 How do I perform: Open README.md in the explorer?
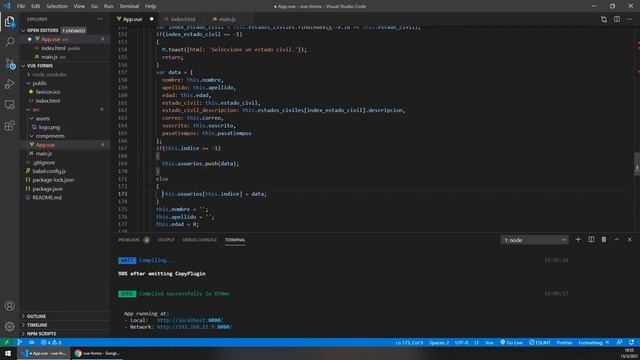47,197
